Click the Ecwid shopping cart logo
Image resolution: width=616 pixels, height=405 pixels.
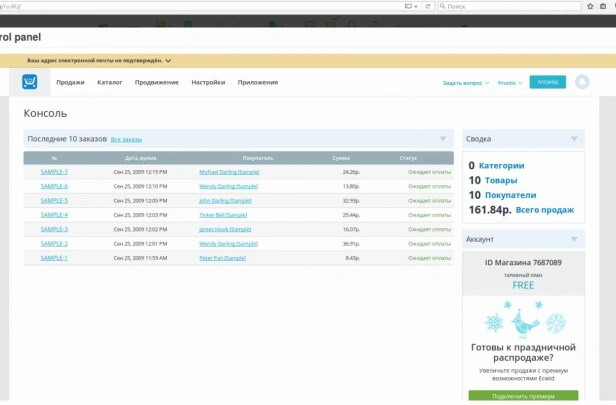coord(30,82)
